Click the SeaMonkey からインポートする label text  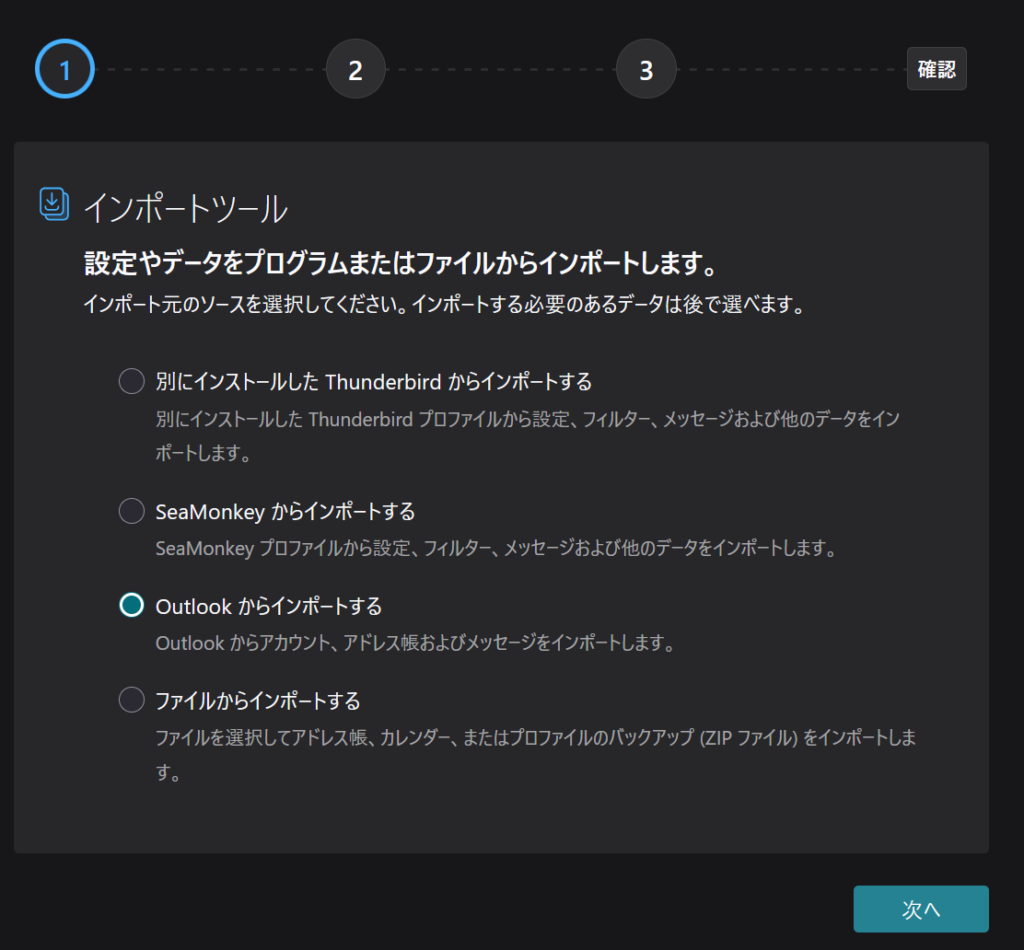coord(285,512)
